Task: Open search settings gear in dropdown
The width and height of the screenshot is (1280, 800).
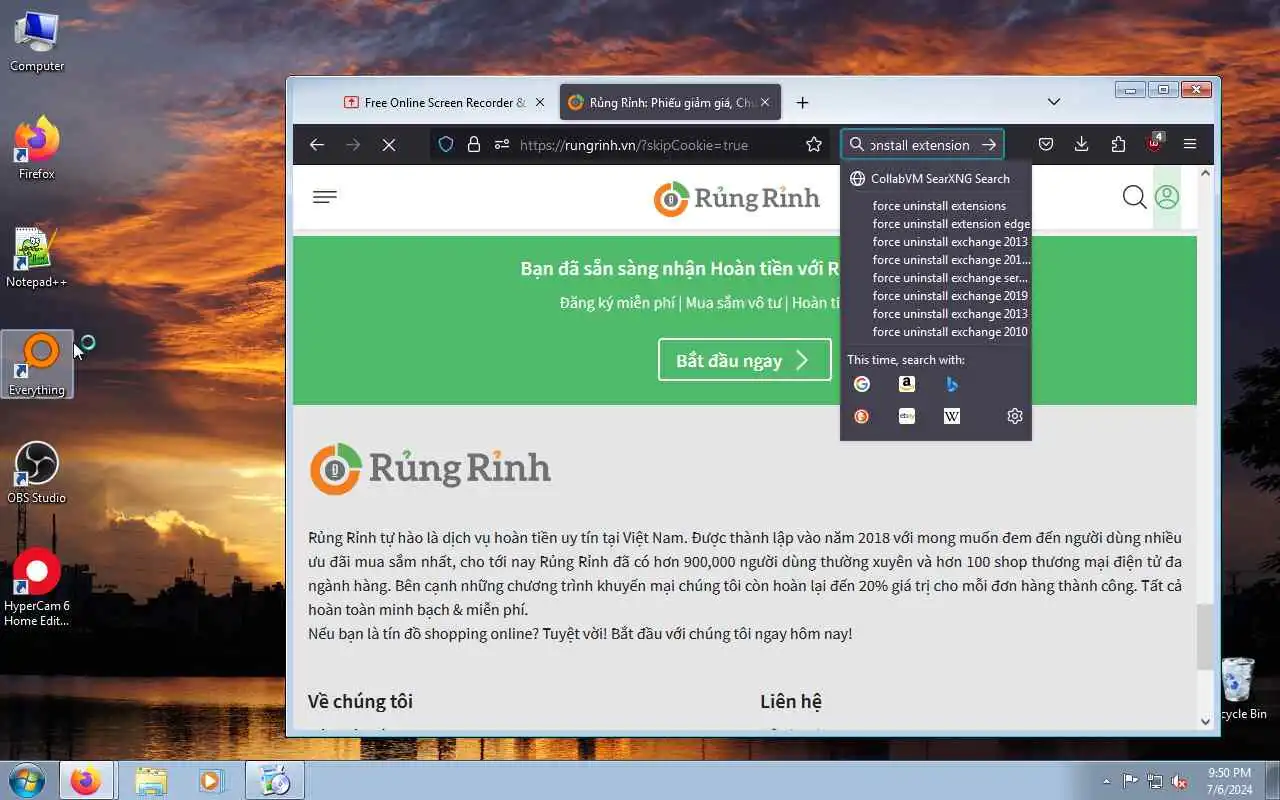Action: 1015,416
